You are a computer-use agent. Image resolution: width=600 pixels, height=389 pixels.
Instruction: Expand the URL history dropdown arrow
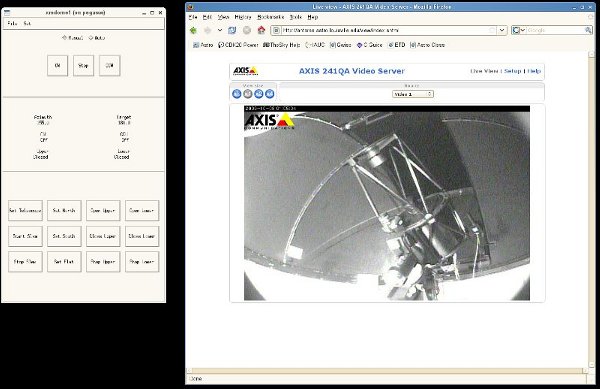pyautogui.click(x=502, y=30)
